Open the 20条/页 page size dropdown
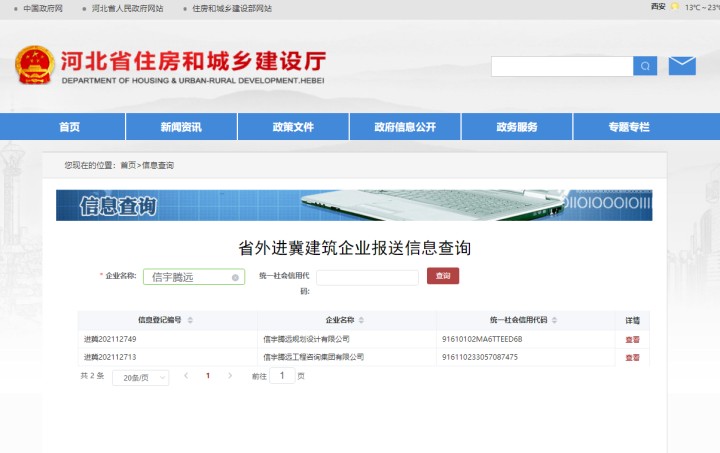720x453 pixels. pyautogui.click(x=141, y=378)
